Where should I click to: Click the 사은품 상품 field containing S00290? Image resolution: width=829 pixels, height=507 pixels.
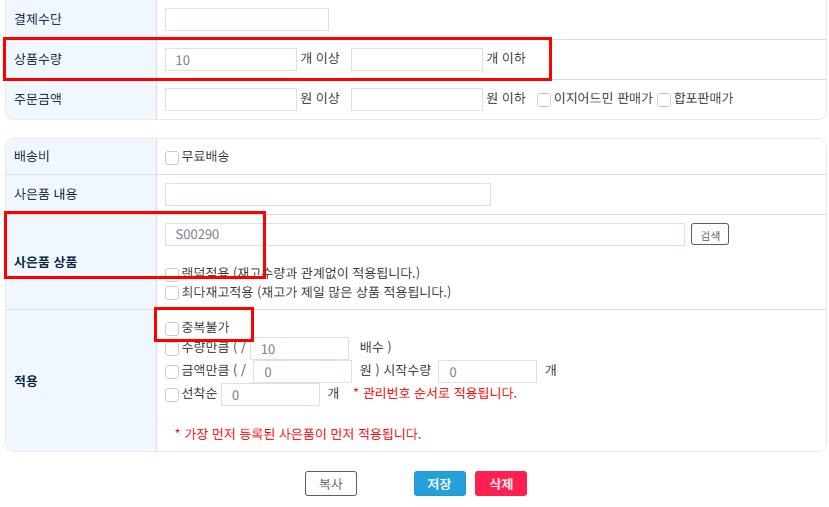[x=425, y=234]
